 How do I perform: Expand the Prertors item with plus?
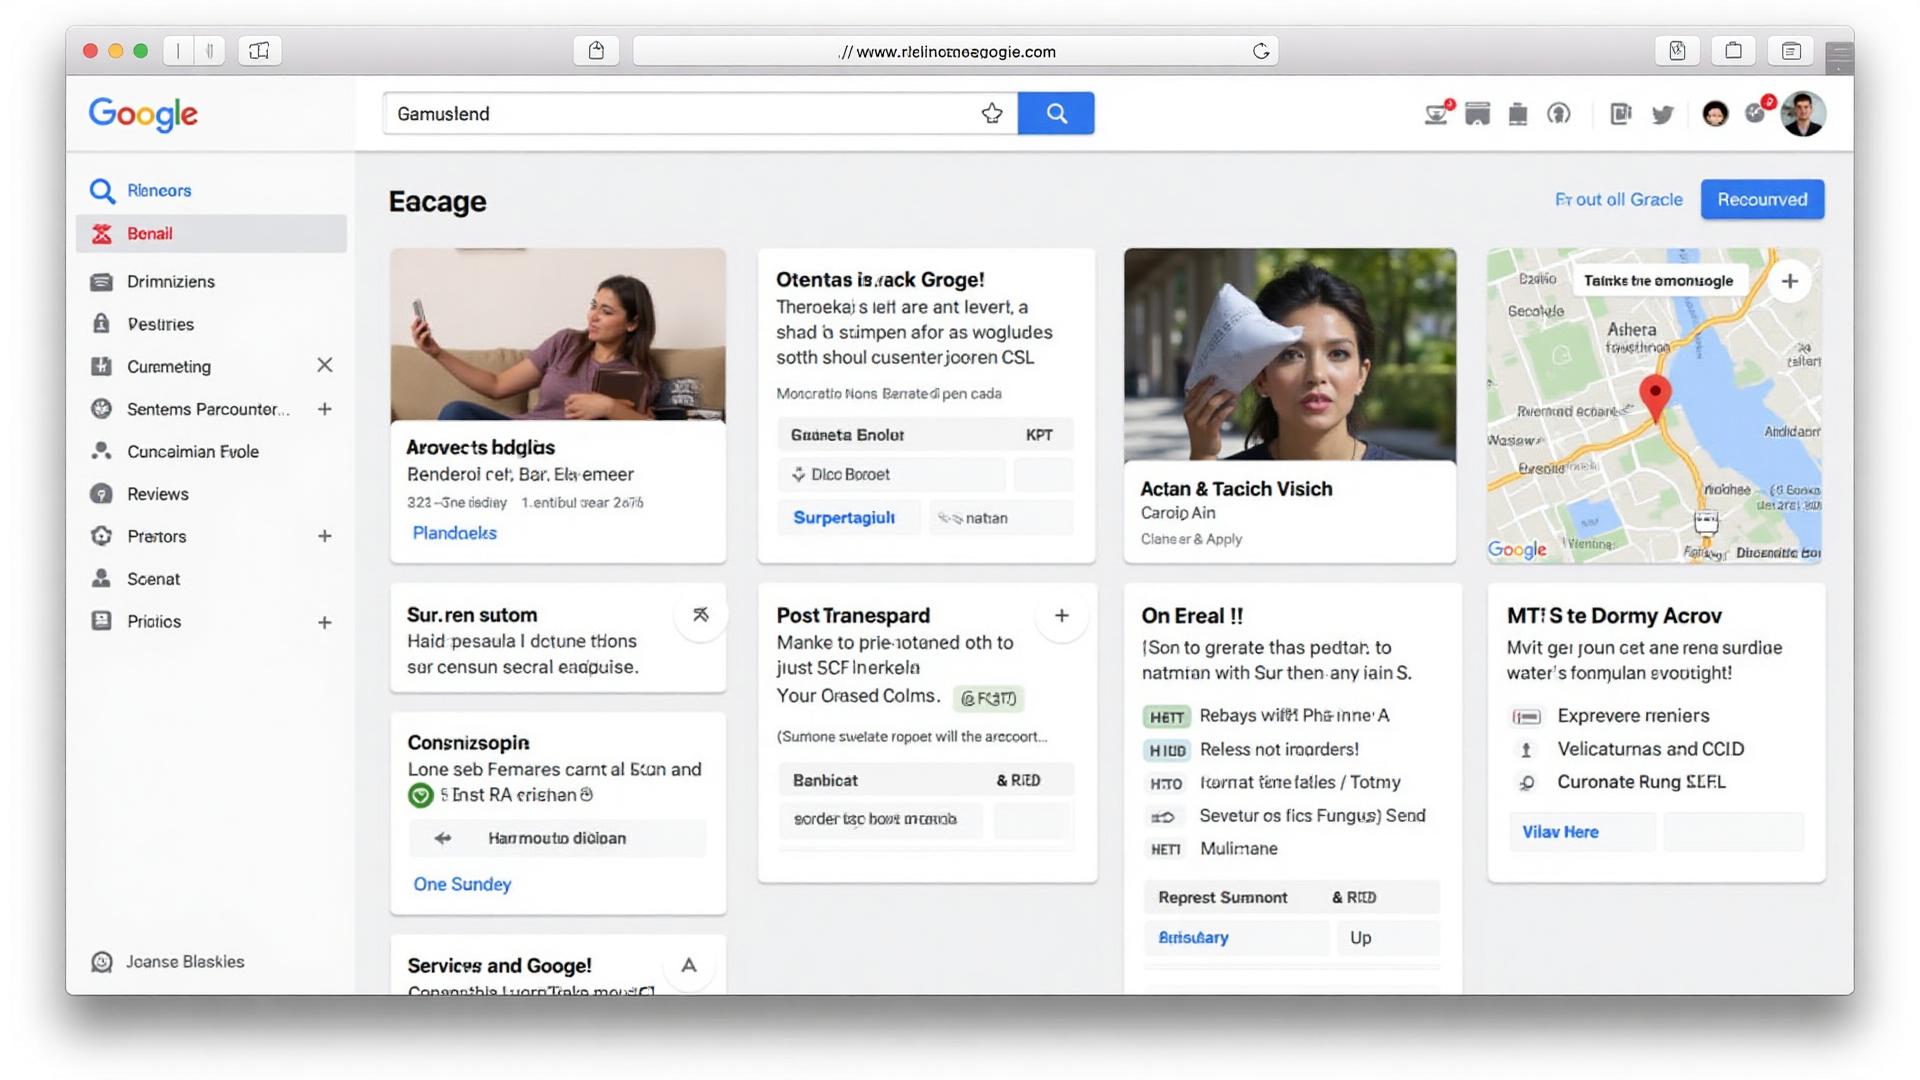click(325, 536)
